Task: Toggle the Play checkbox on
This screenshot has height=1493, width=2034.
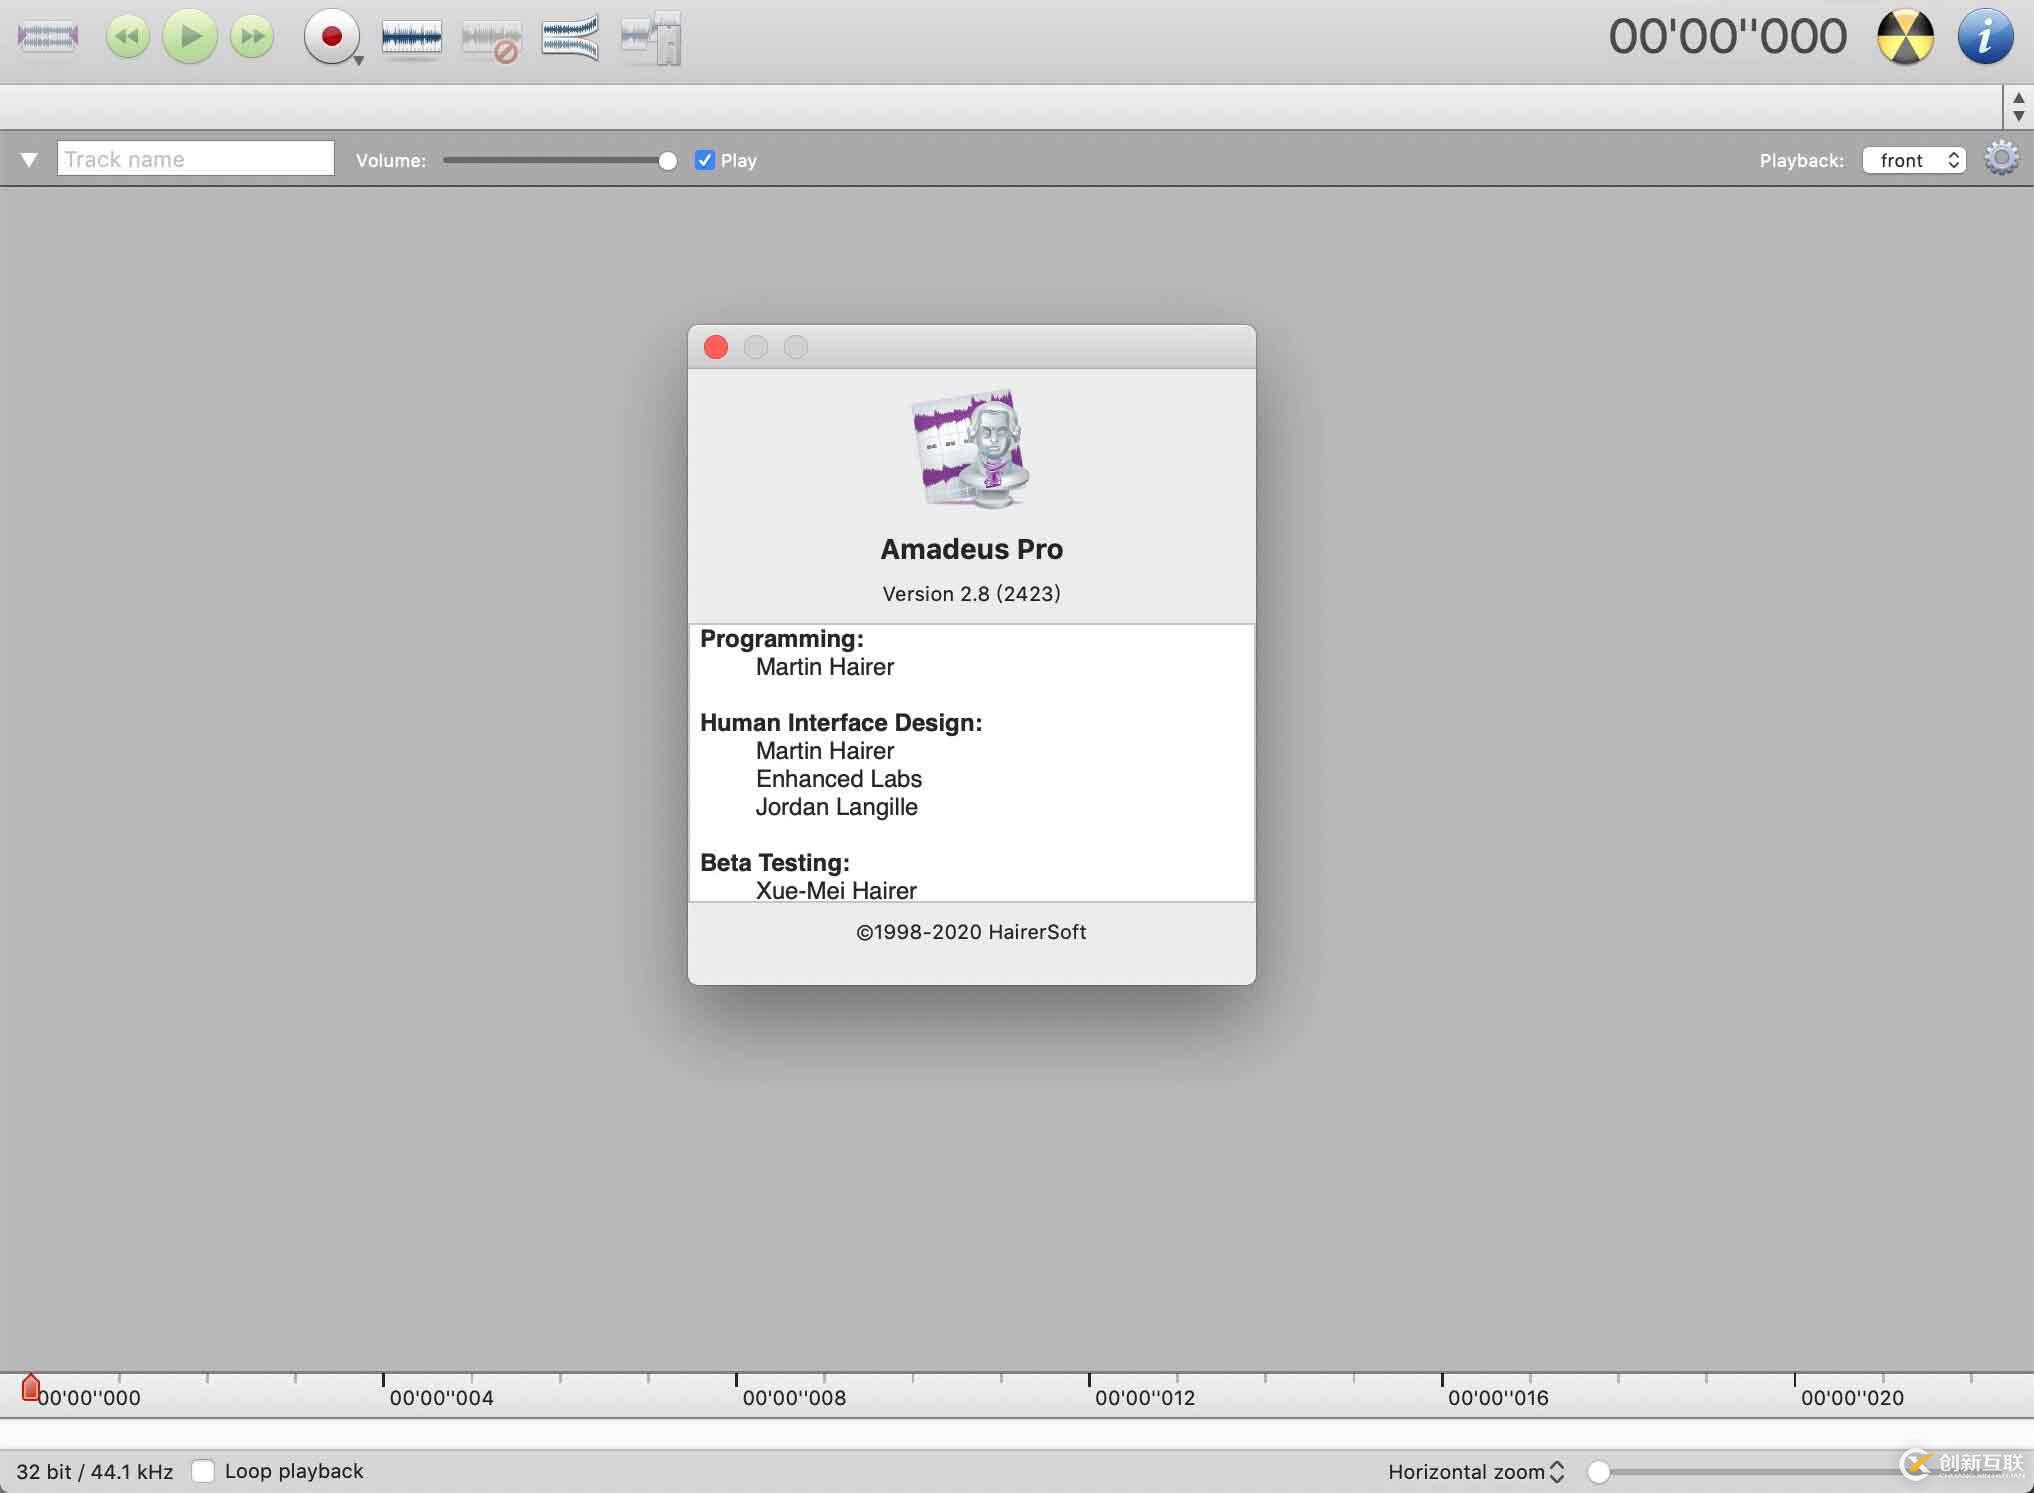Action: click(x=704, y=160)
